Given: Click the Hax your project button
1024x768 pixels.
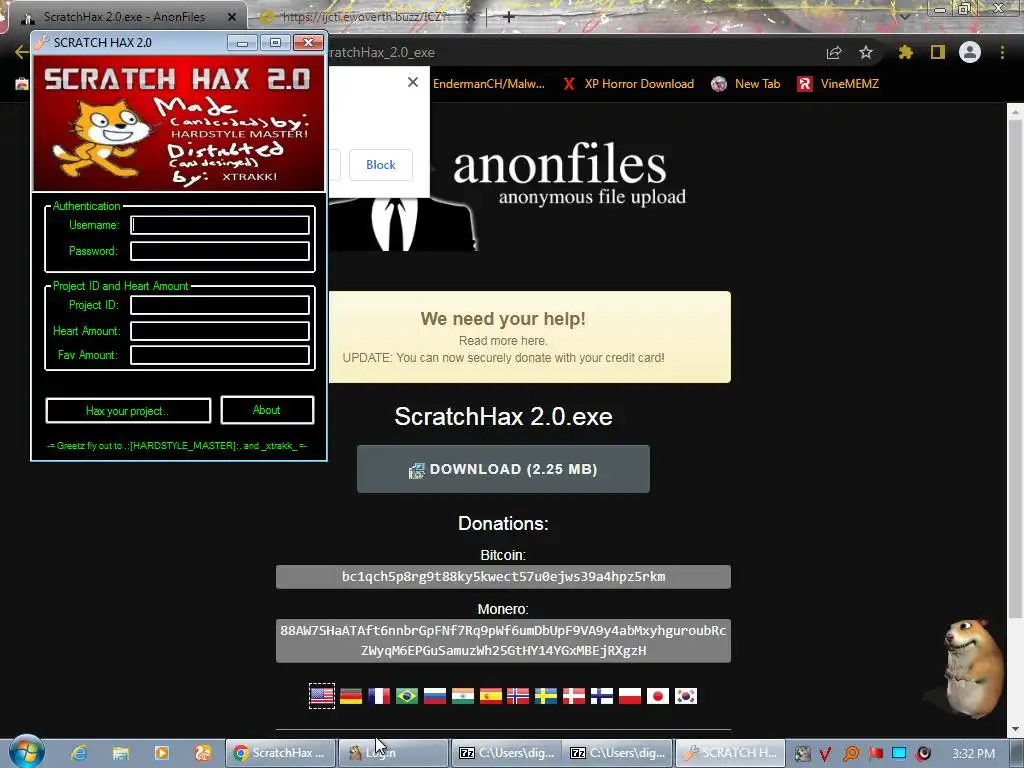Looking at the screenshot, I should point(128,411).
